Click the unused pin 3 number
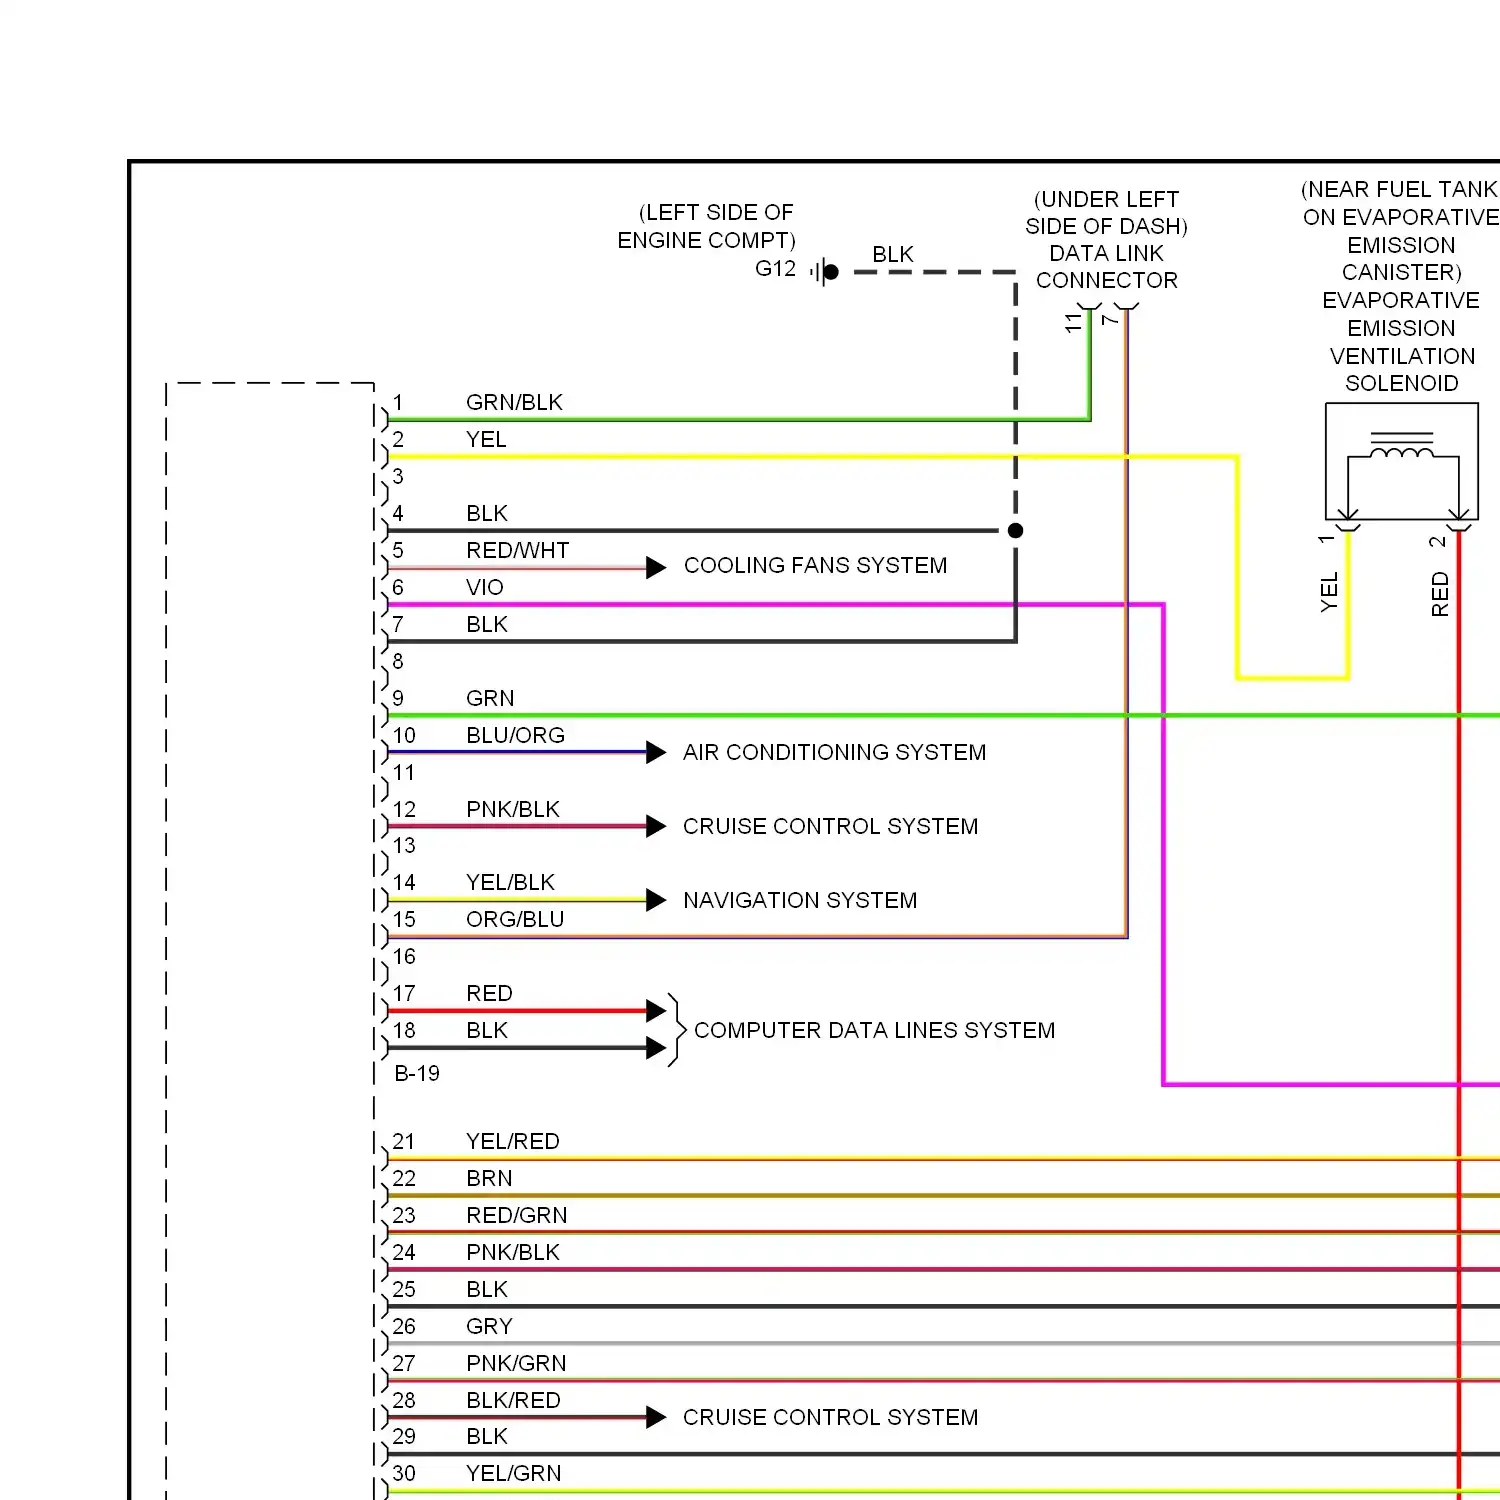The image size is (1500, 1500). tap(398, 476)
